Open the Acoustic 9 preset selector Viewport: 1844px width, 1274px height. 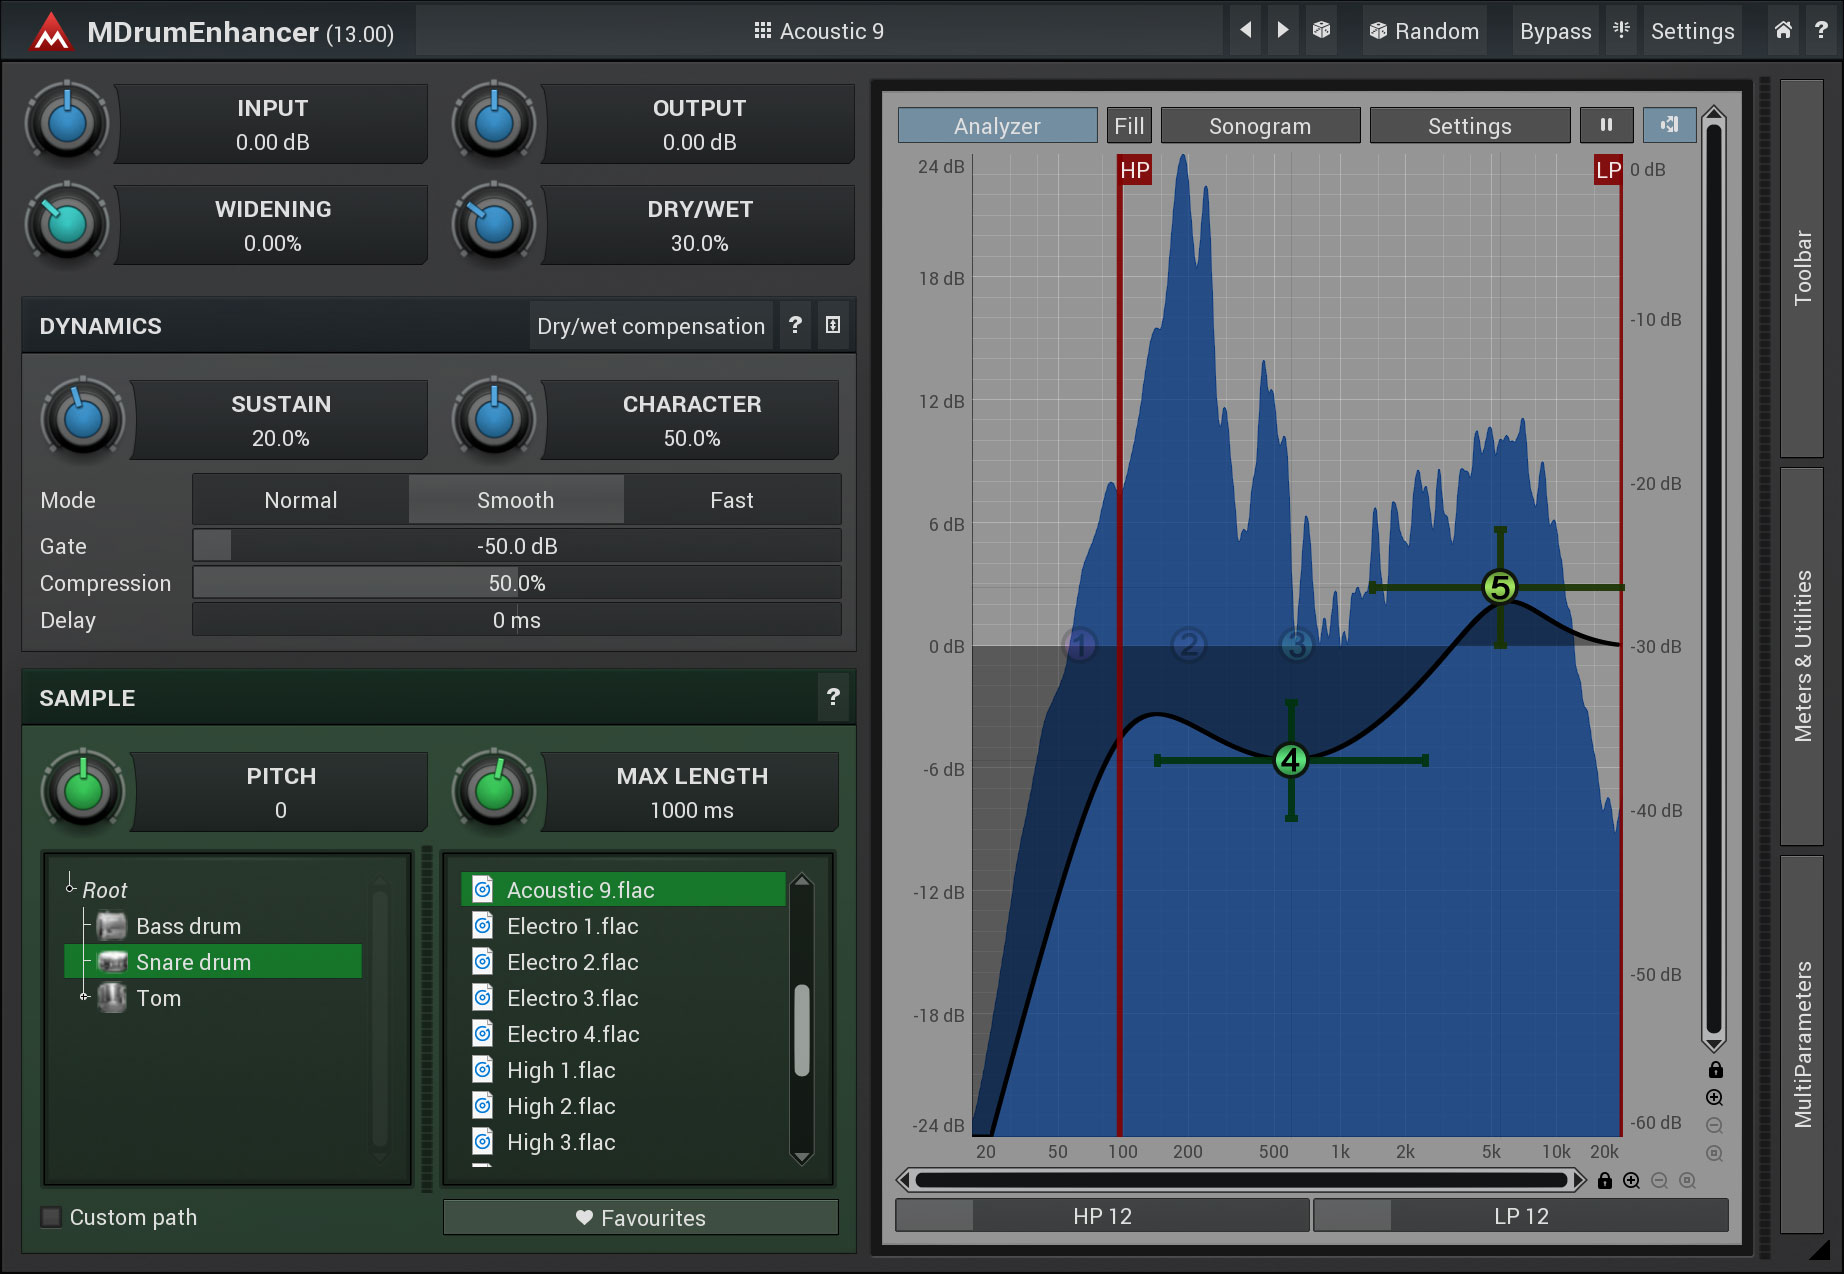(819, 31)
